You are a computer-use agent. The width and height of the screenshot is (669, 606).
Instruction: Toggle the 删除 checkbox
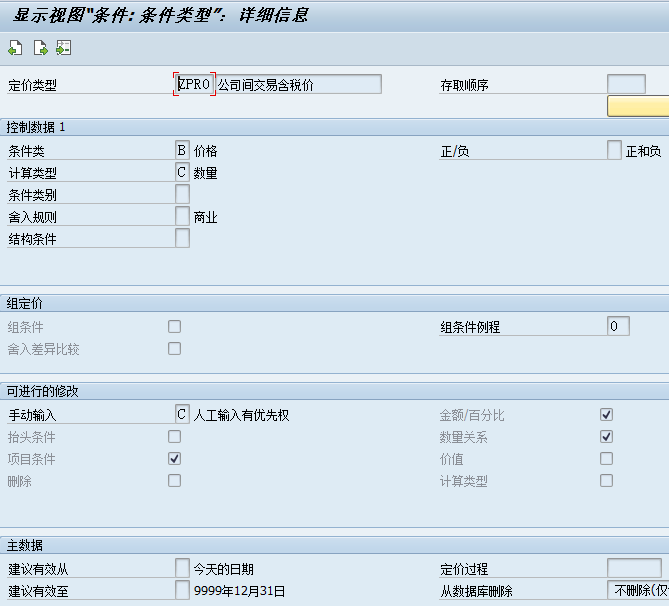click(175, 481)
